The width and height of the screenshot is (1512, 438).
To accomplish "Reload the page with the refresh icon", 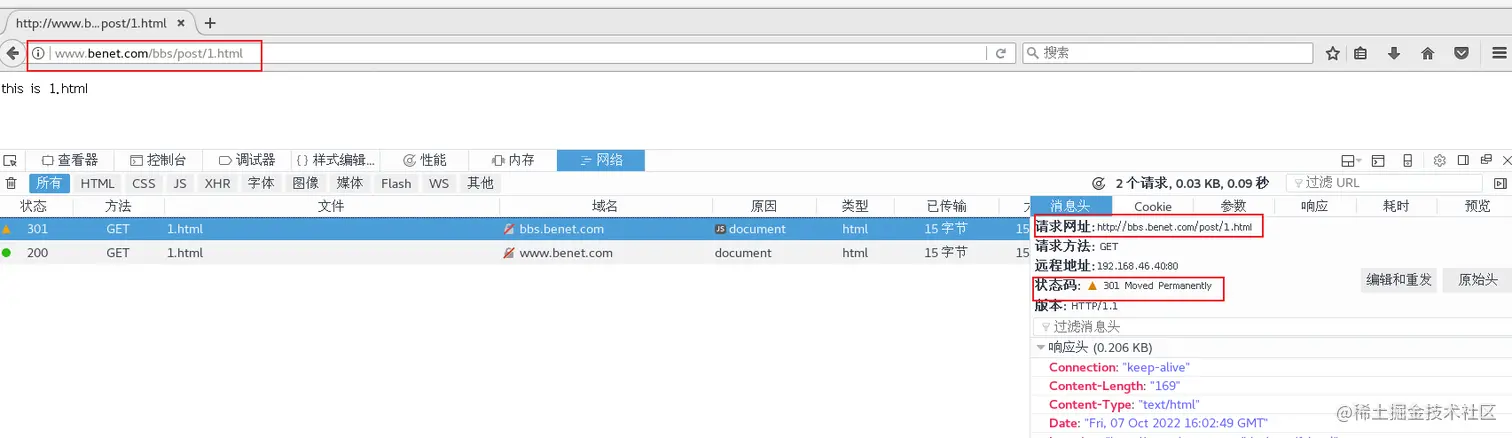I will click(999, 54).
